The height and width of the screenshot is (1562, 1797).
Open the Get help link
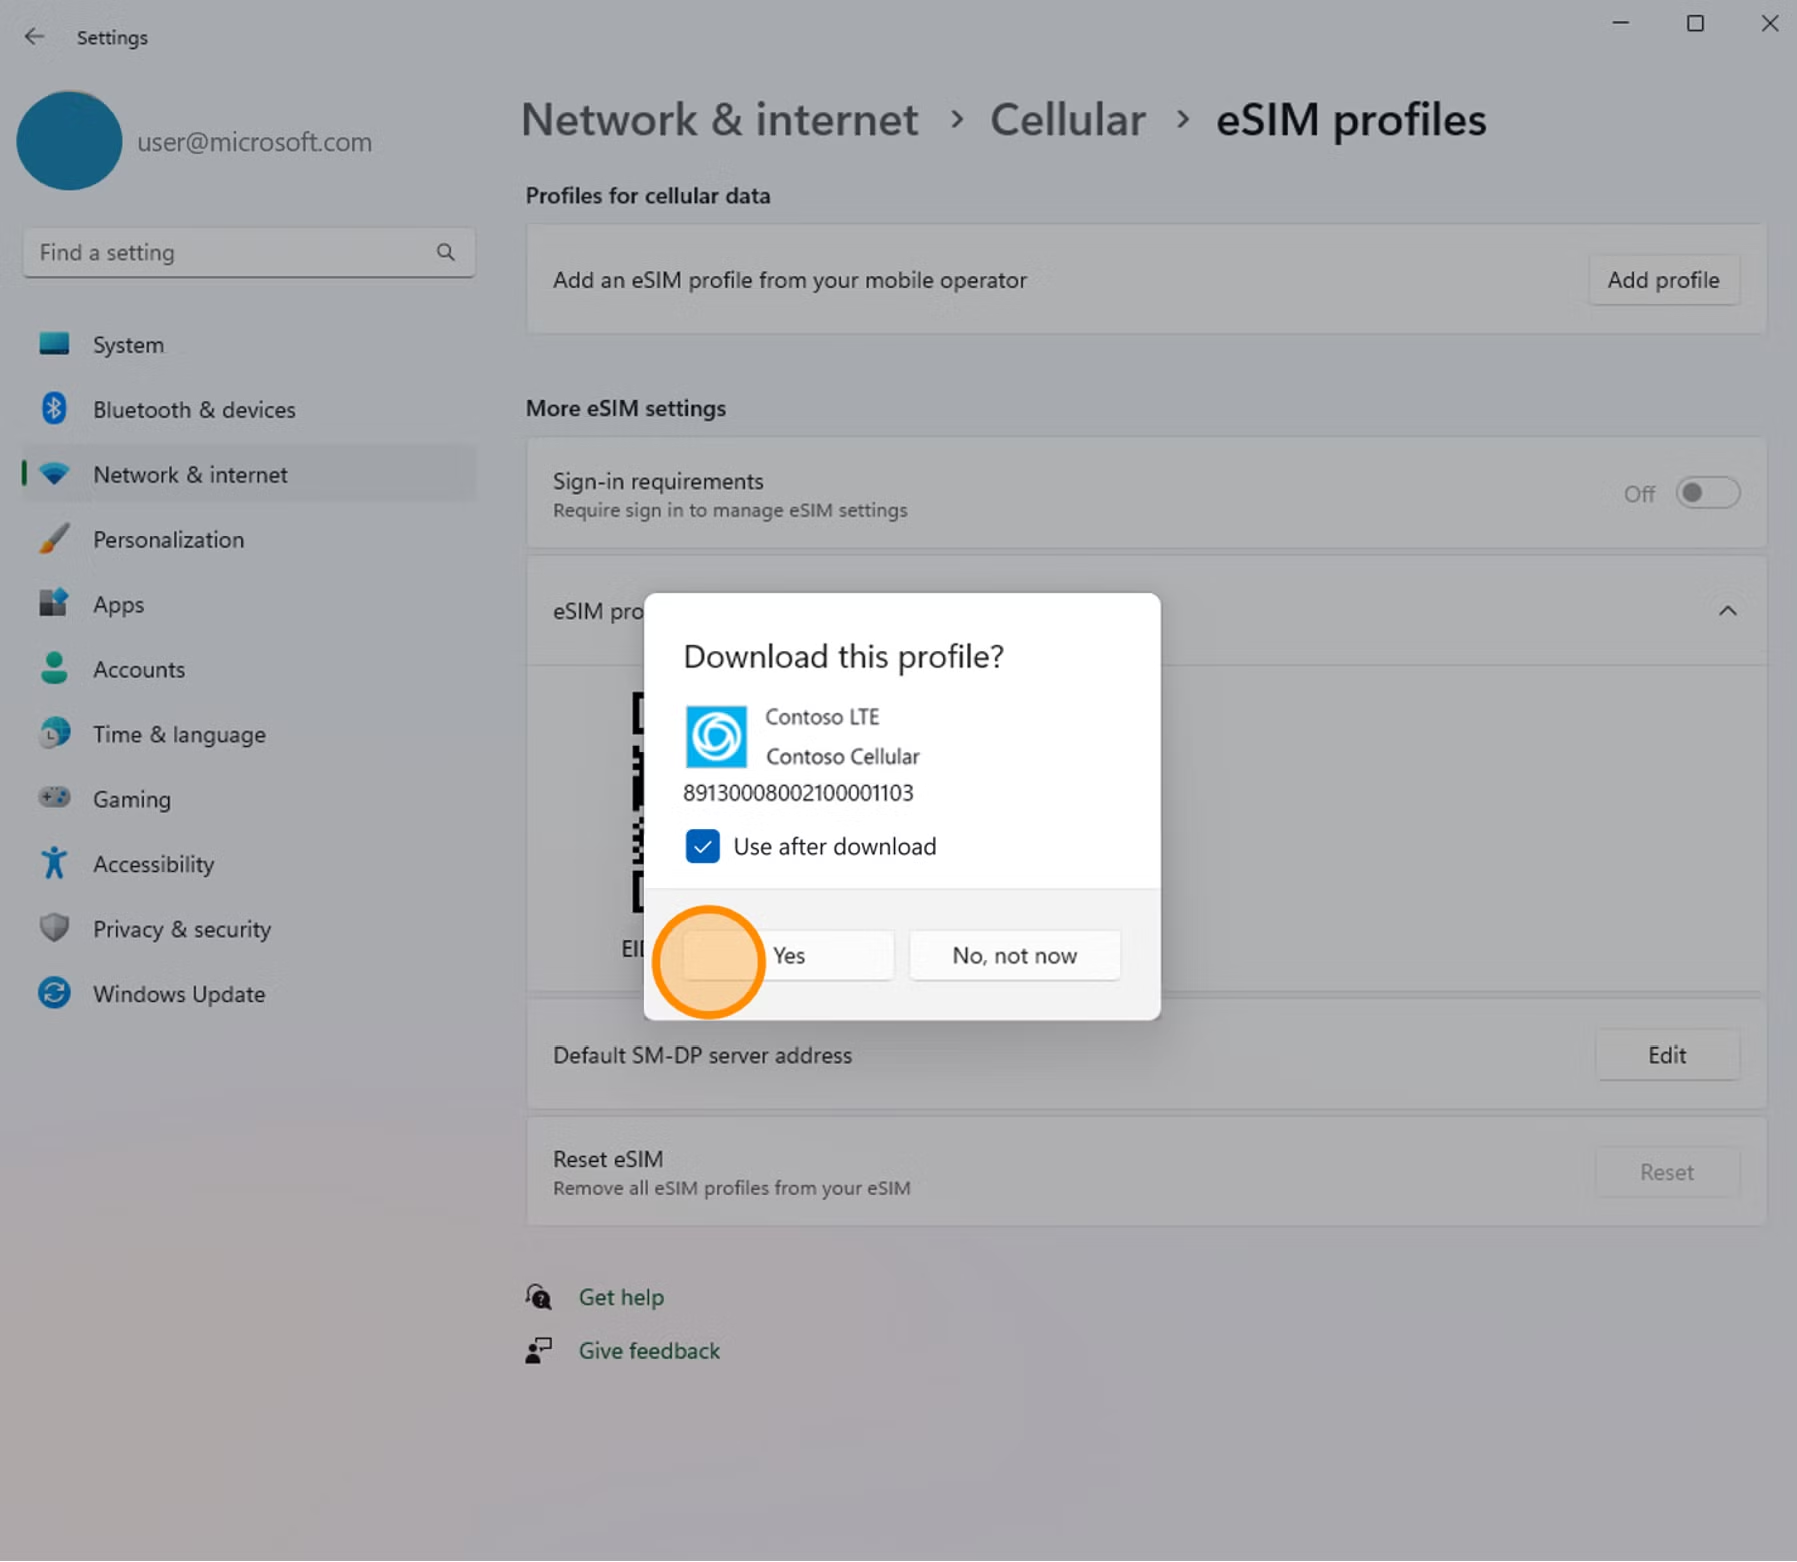[621, 1297]
